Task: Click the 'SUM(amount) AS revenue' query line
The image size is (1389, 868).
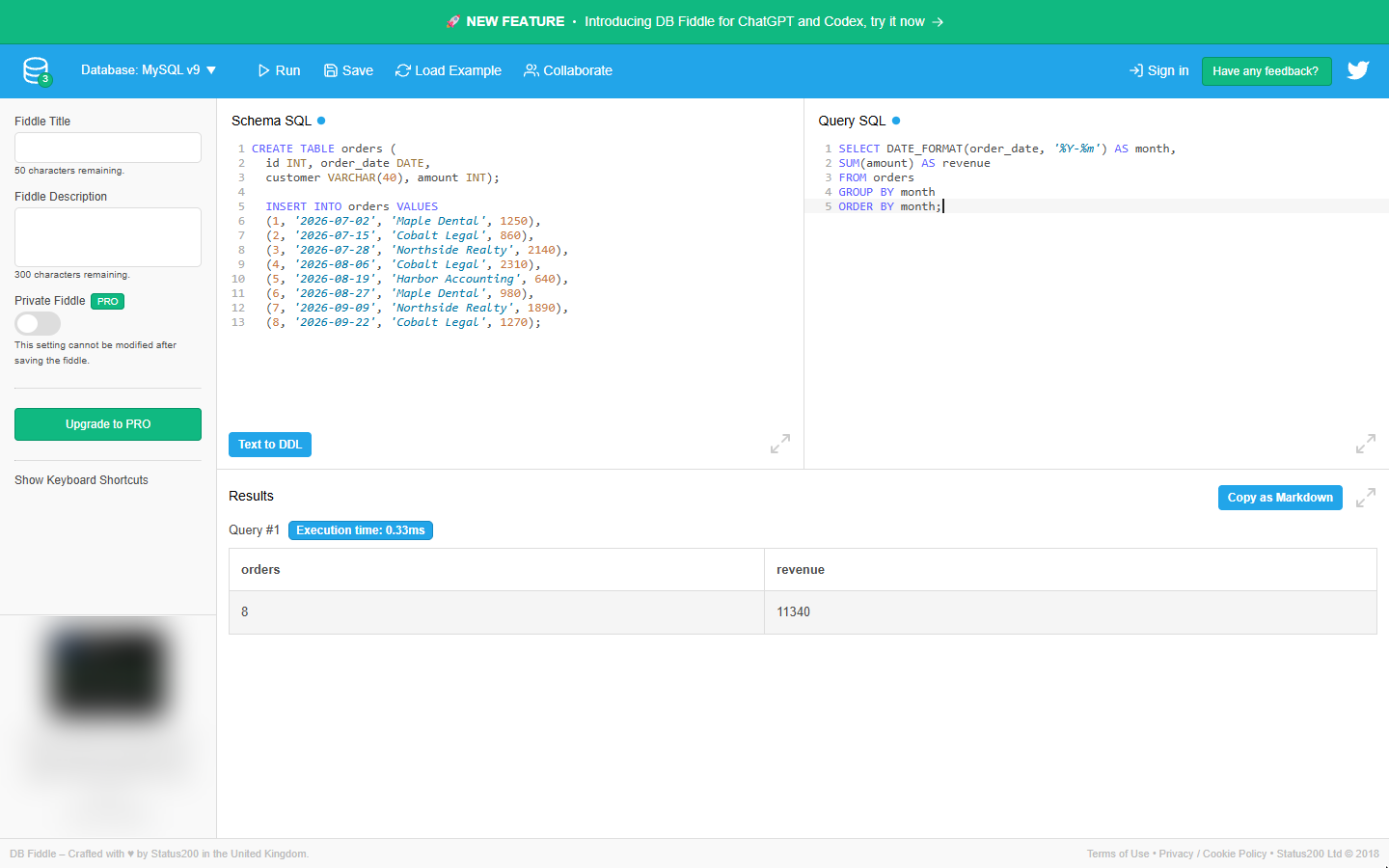Action: click(914, 163)
